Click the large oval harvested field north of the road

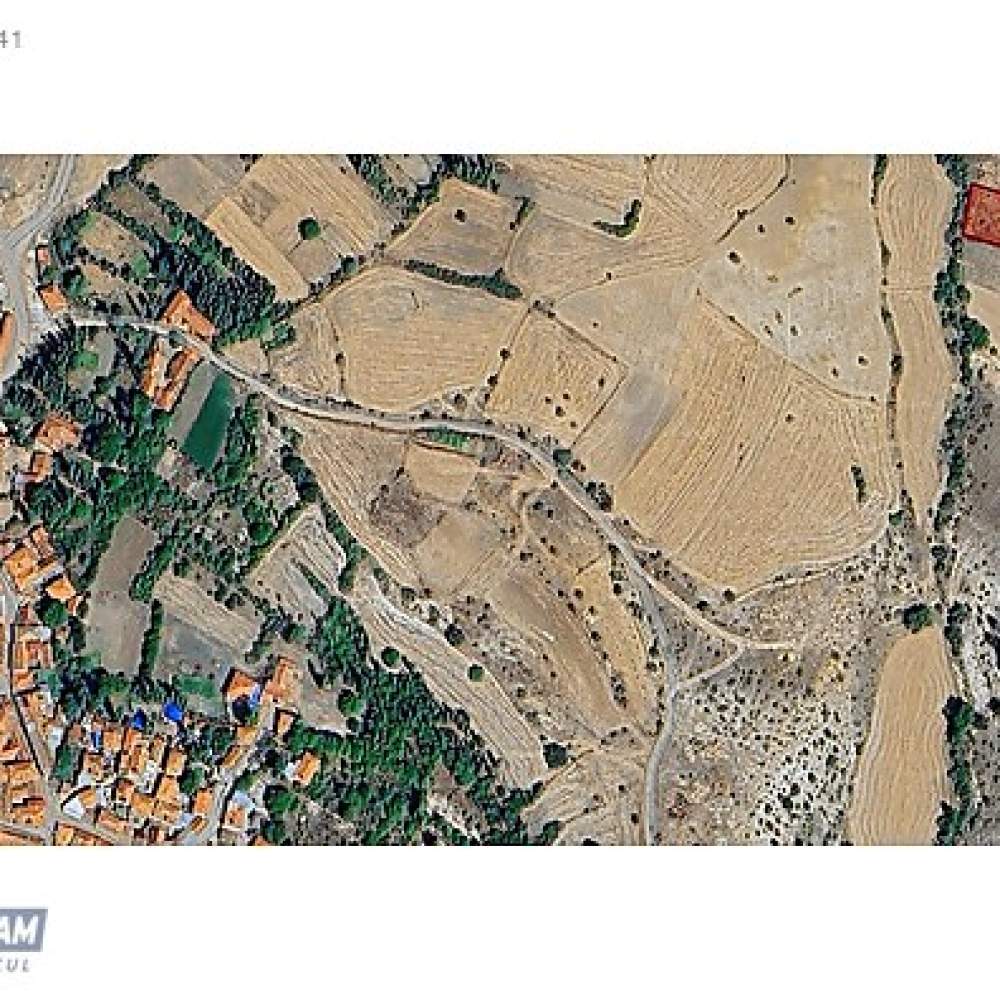(x=415, y=339)
